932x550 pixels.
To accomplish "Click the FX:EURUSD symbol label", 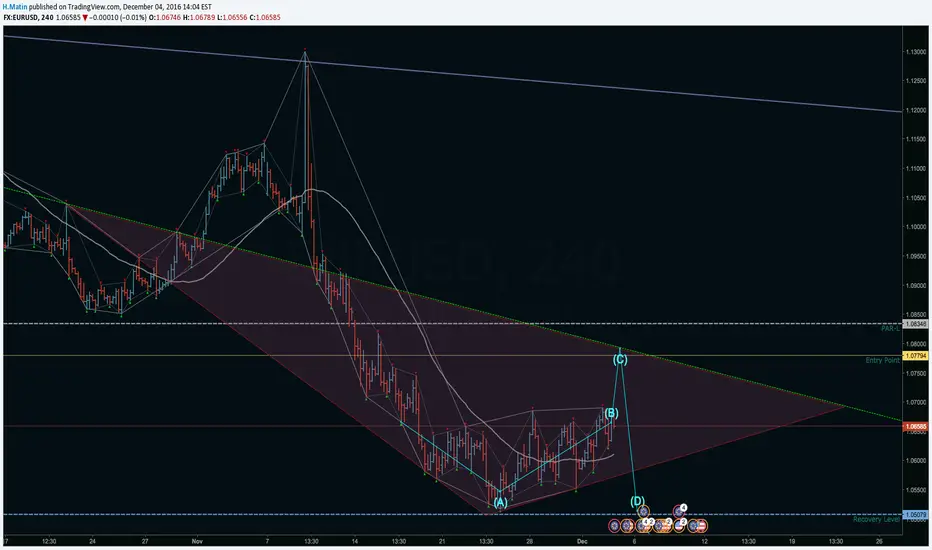I will point(21,17).
